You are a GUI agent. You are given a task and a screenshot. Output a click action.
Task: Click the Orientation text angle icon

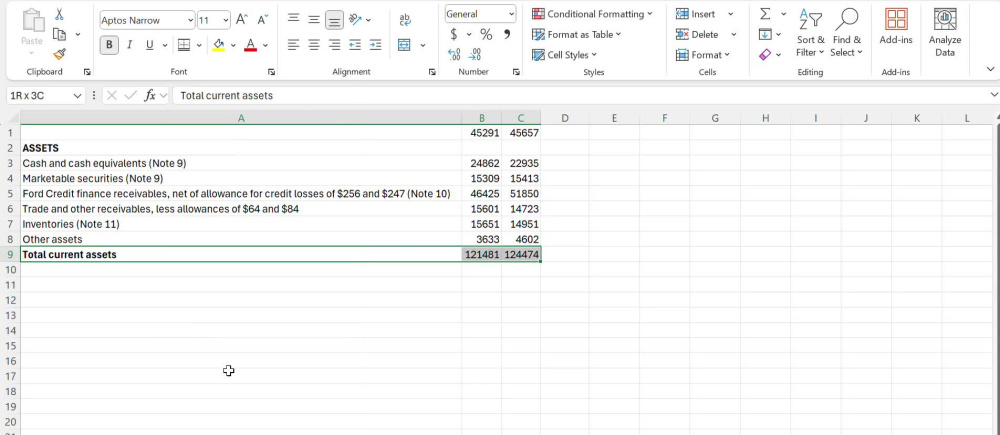click(355, 19)
